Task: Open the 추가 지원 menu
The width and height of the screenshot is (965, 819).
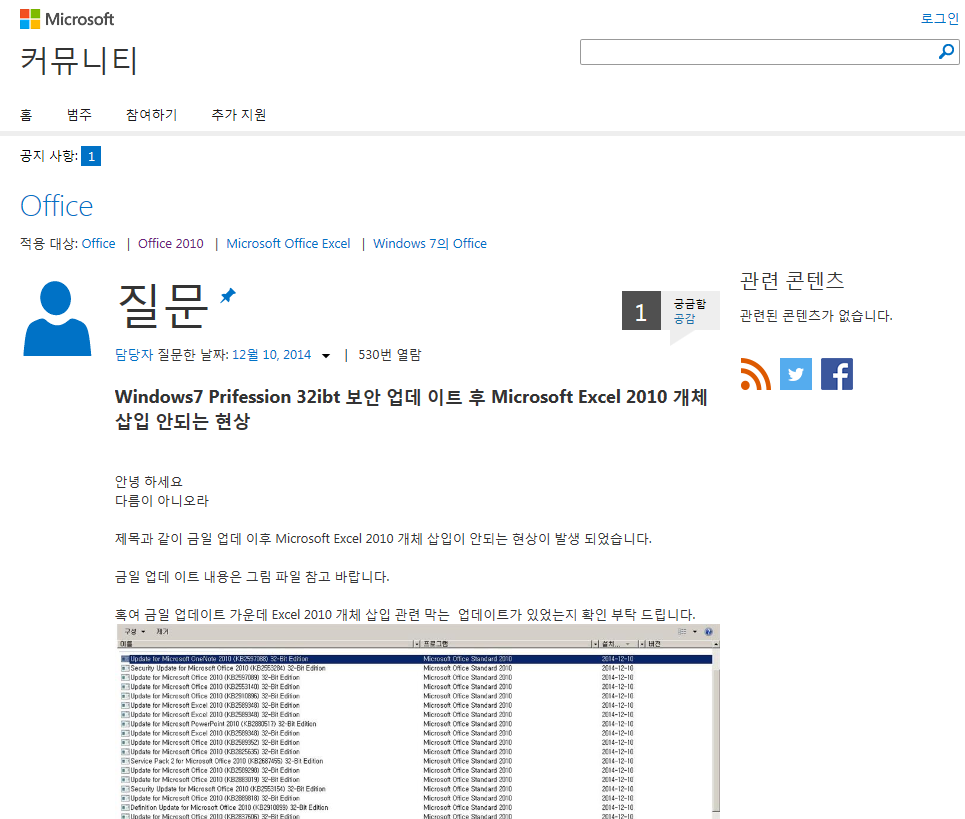Action: tap(239, 114)
